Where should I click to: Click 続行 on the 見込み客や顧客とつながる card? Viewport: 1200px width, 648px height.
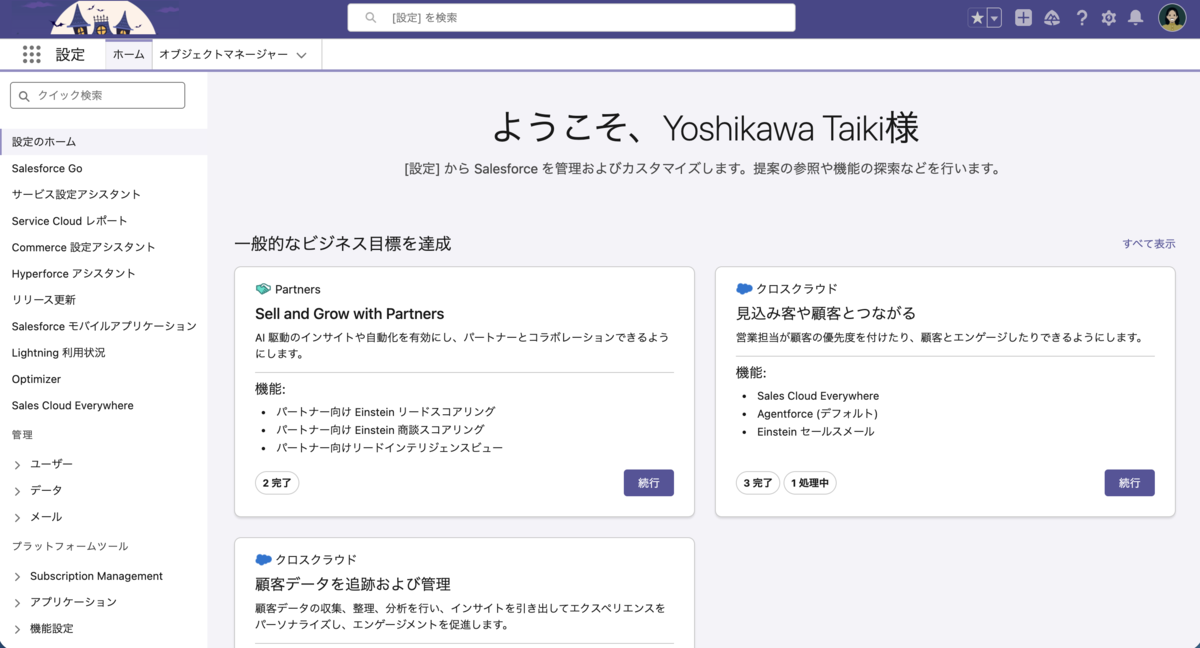(1129, 483)
